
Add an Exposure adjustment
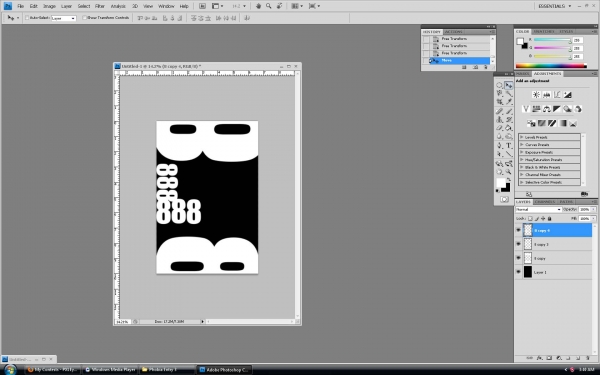point(567,95)
